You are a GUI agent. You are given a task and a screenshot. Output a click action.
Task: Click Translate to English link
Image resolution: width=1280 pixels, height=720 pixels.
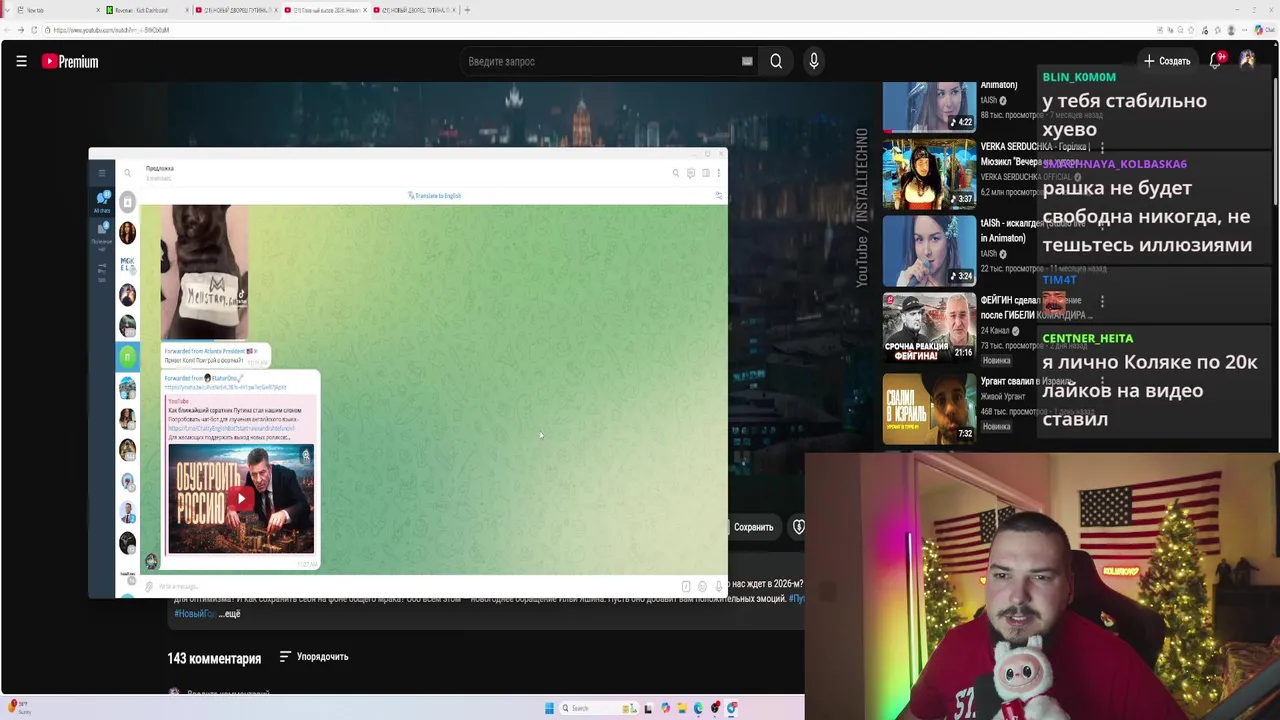pyautogui.click(x=435, y=196)
